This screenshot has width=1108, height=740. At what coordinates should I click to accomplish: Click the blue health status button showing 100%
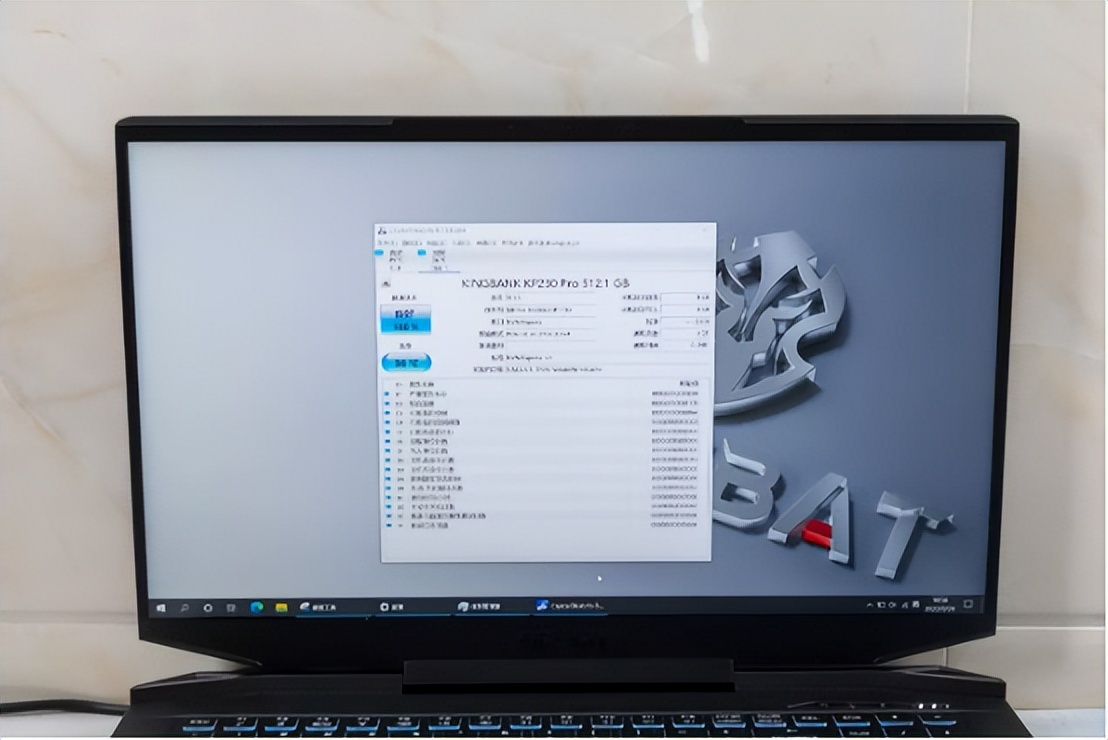click(406, 320)
